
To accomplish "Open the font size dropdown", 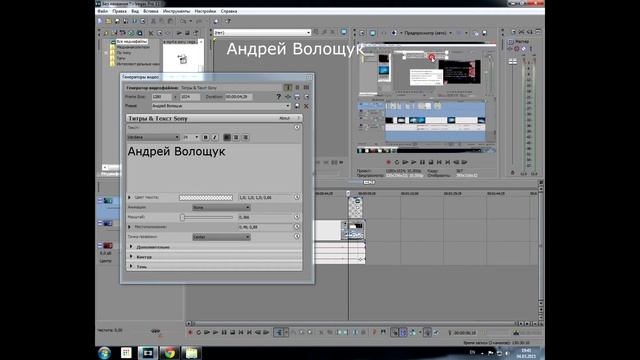I will click(x=191, y=138).
